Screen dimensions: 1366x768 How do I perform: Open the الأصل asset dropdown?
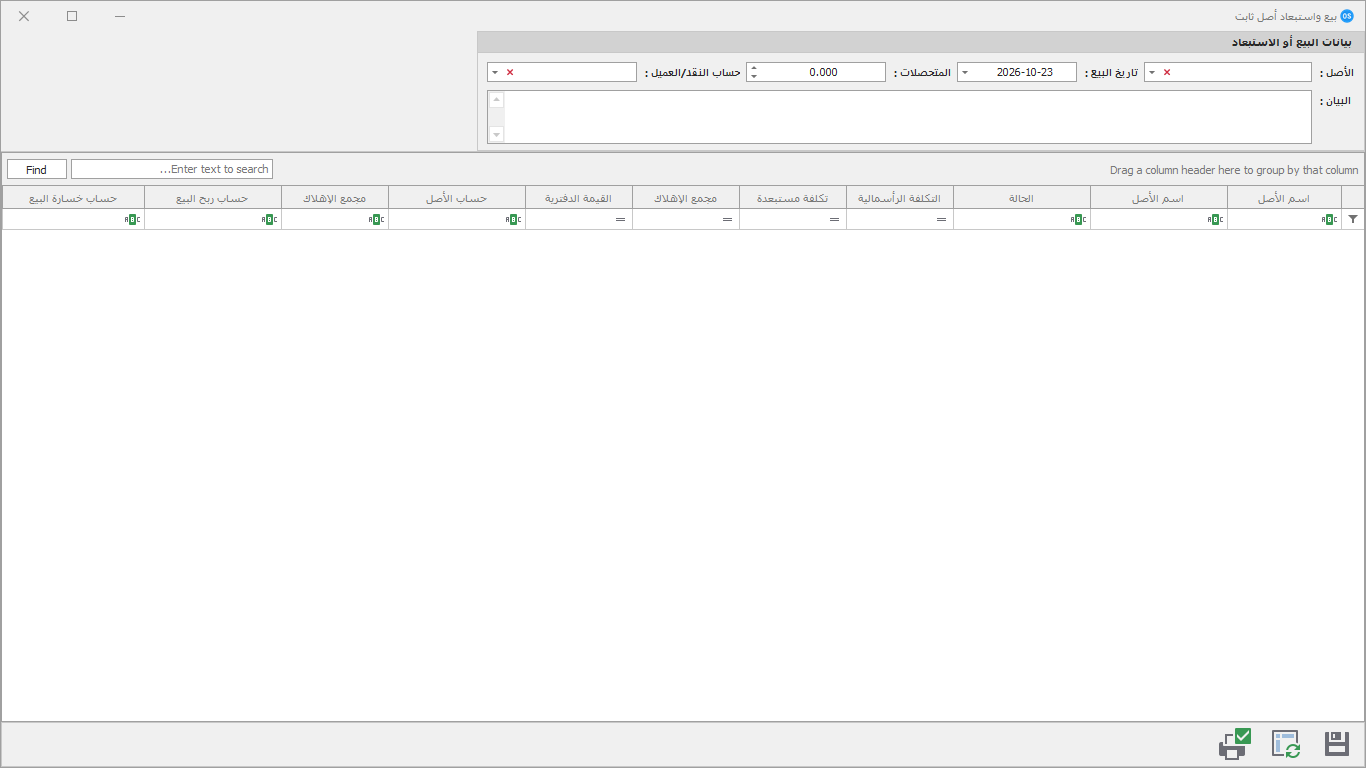(1152, 72)
